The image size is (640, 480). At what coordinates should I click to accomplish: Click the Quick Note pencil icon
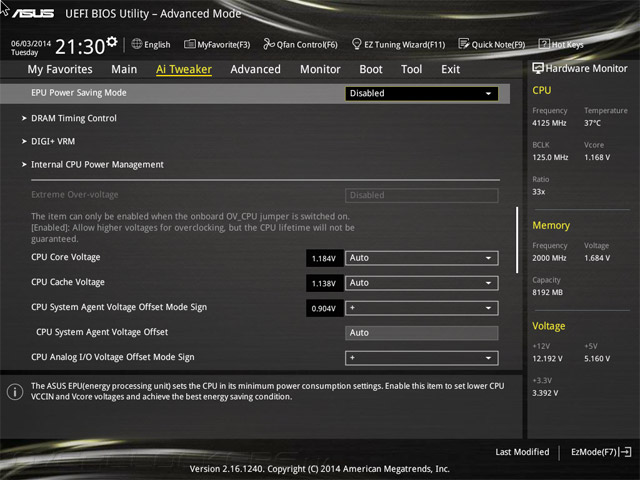tap(464, 44)
